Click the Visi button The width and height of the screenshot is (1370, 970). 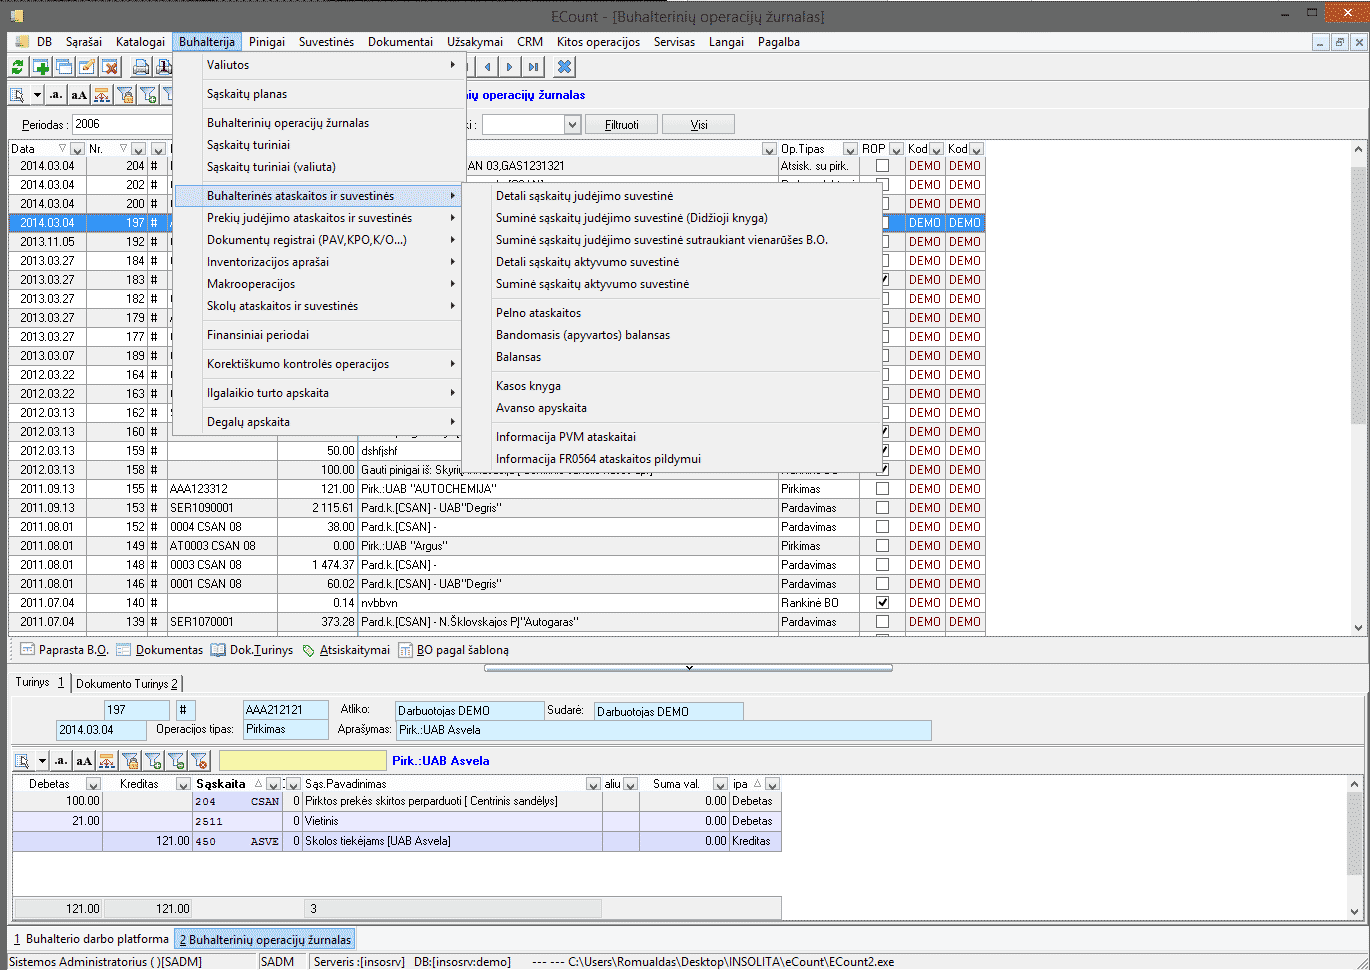[699, 125]
